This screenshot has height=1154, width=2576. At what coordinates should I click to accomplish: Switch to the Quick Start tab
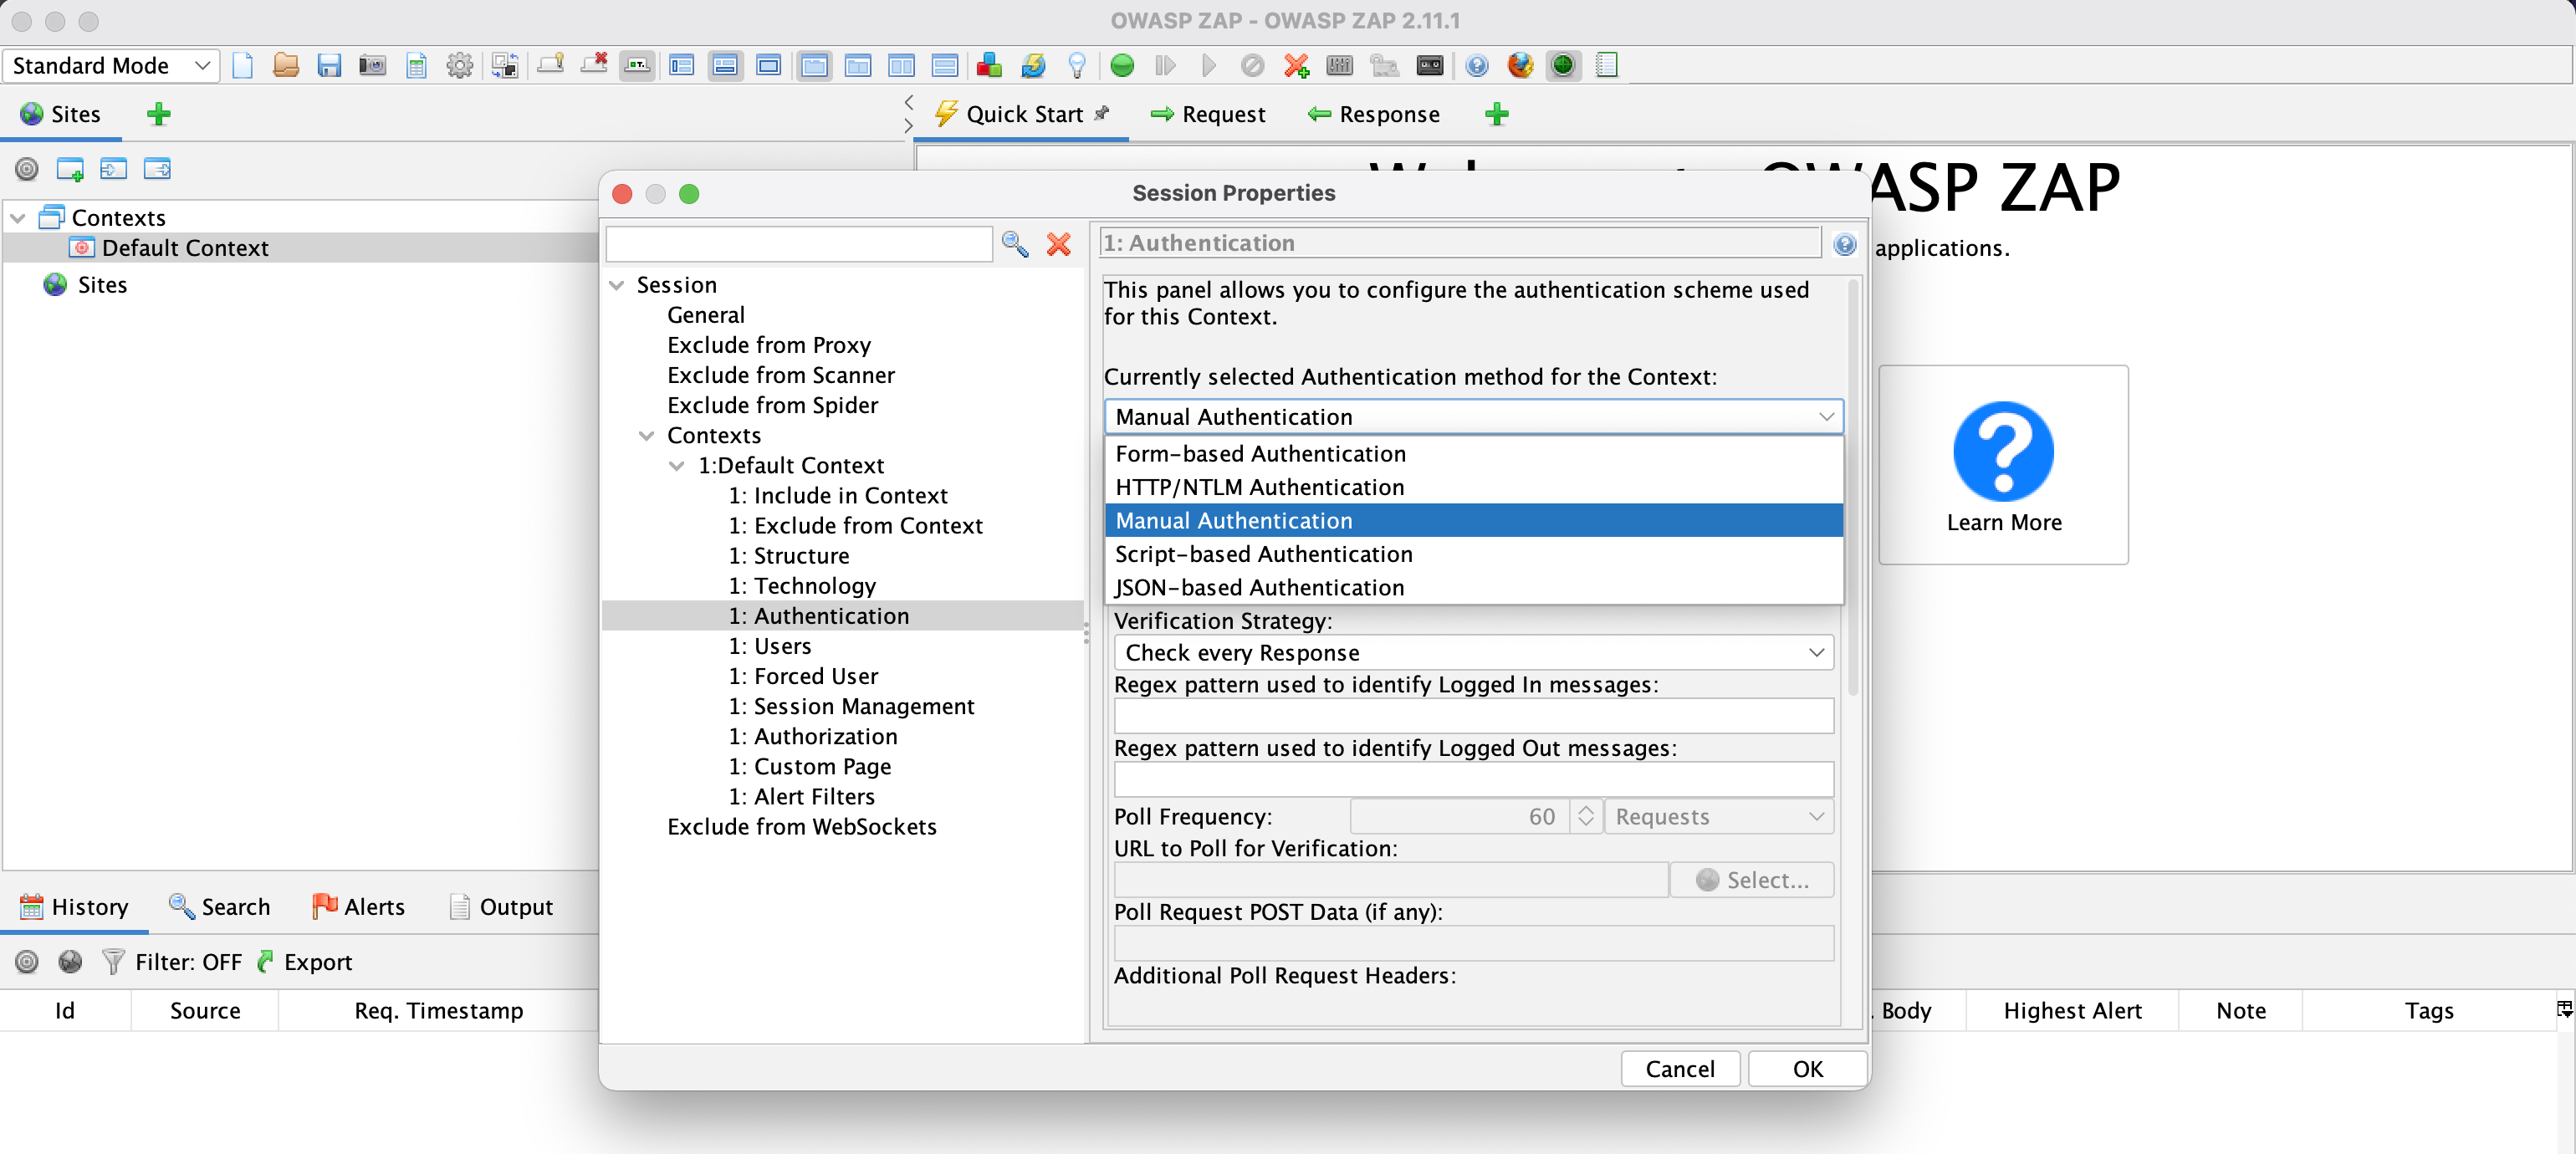tap(1022, 115)
